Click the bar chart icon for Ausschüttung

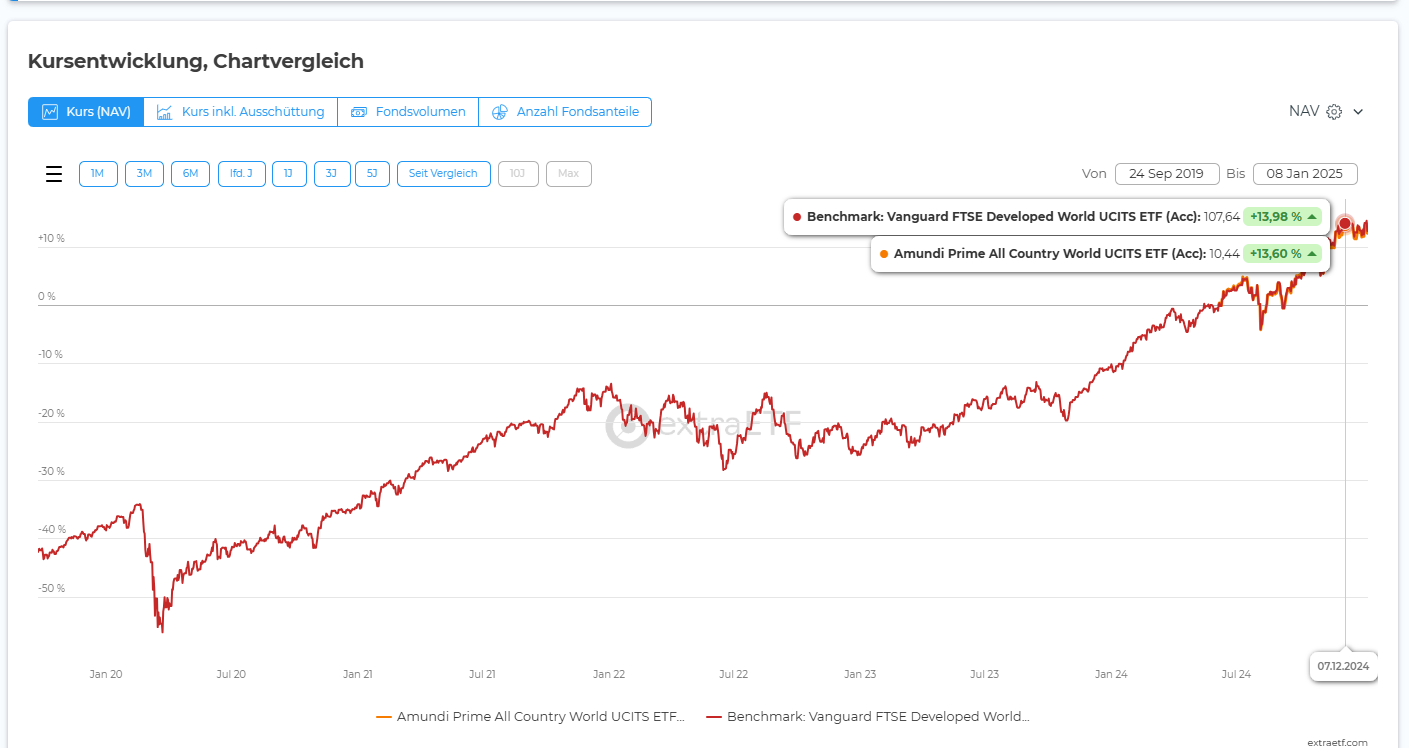[165, 112]
